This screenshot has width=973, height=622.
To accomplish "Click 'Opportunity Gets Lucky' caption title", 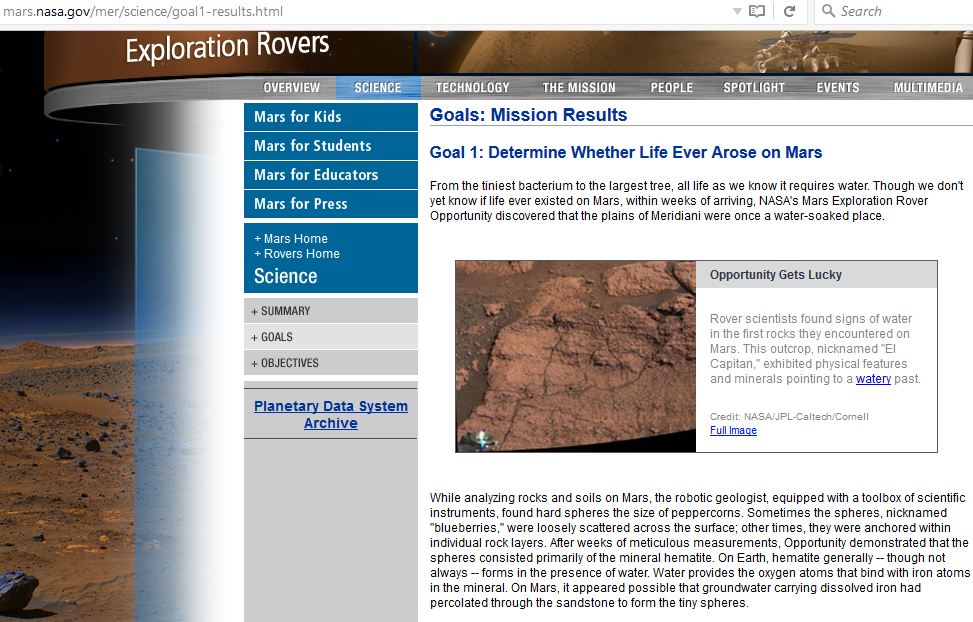I will (776, 275).
